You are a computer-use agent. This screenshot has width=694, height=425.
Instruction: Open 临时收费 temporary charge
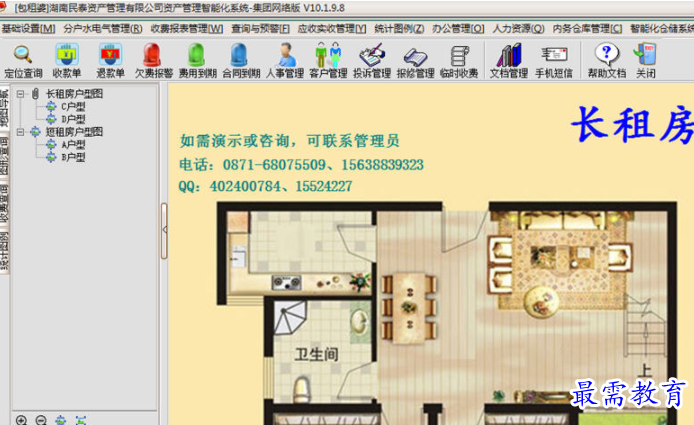click(459, 61)
